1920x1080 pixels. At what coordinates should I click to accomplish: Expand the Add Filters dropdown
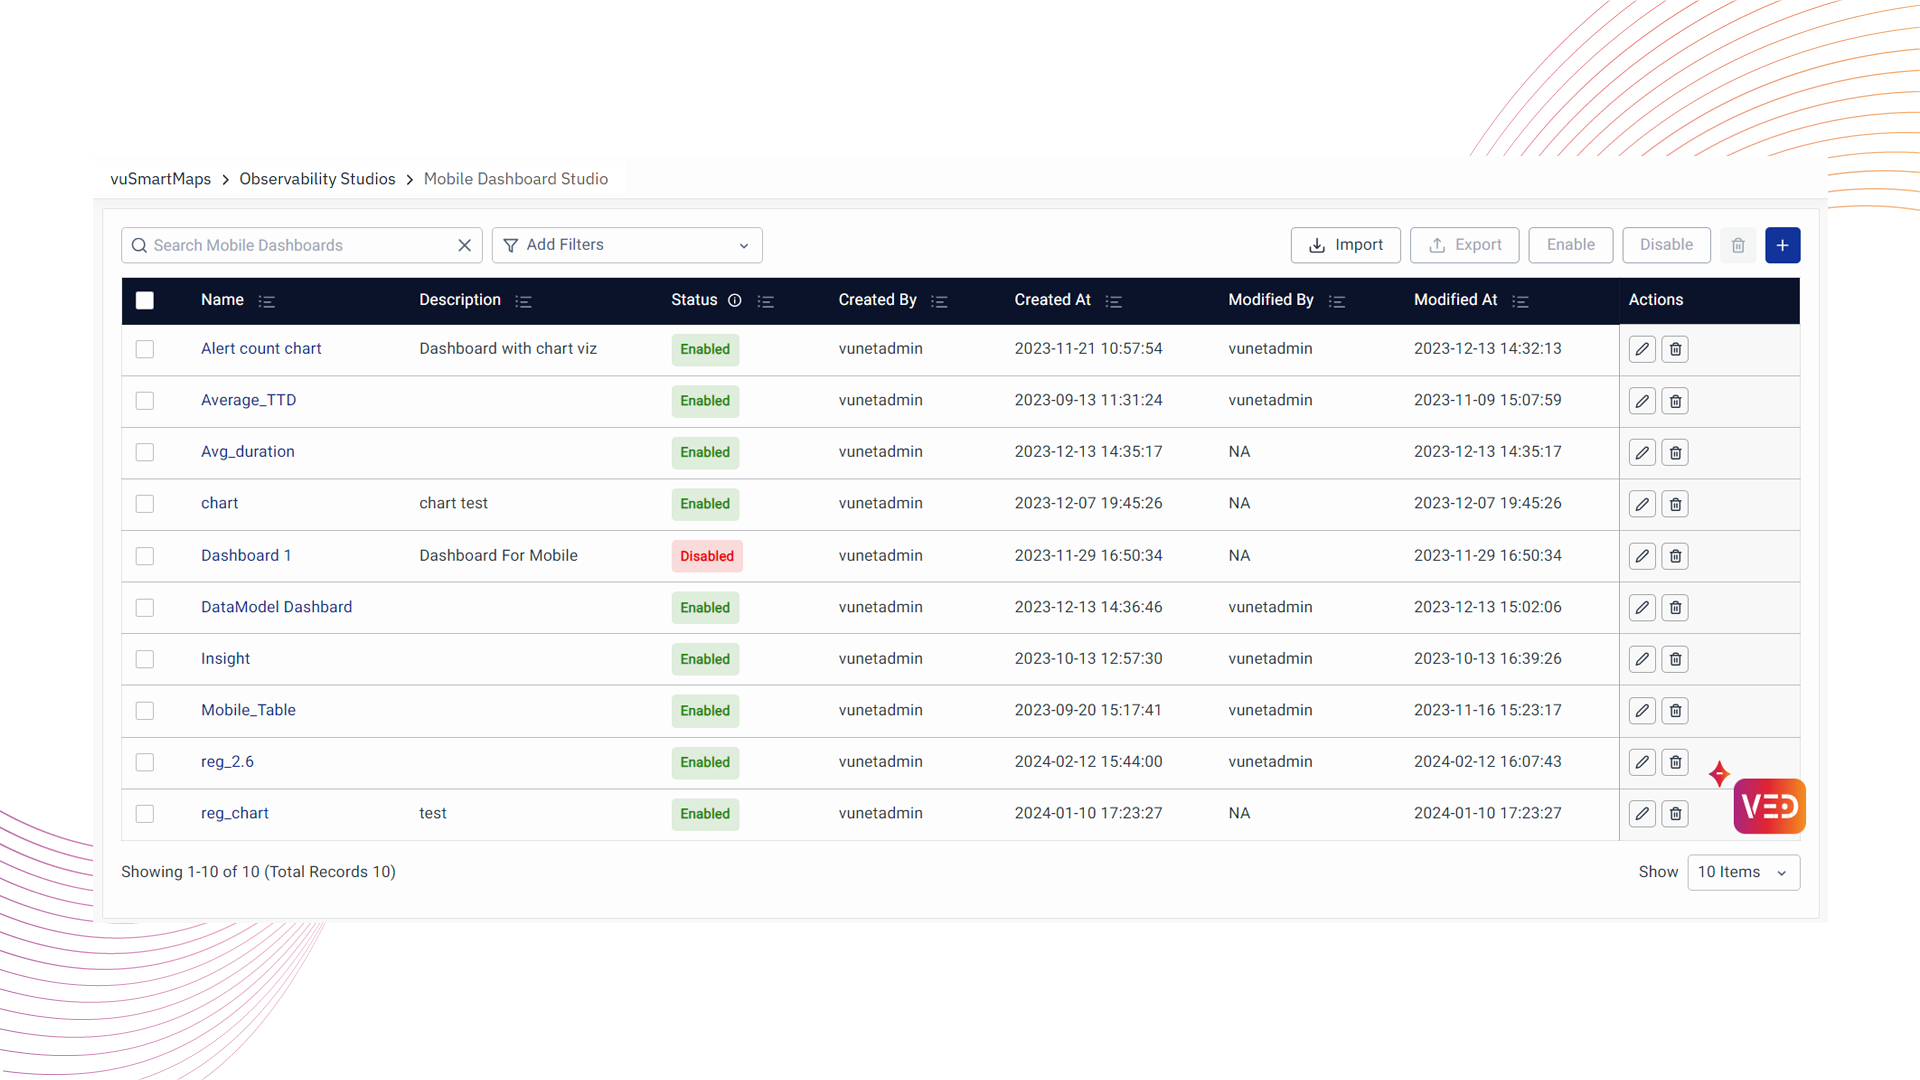pyautogui.click(x=627, y=245)
